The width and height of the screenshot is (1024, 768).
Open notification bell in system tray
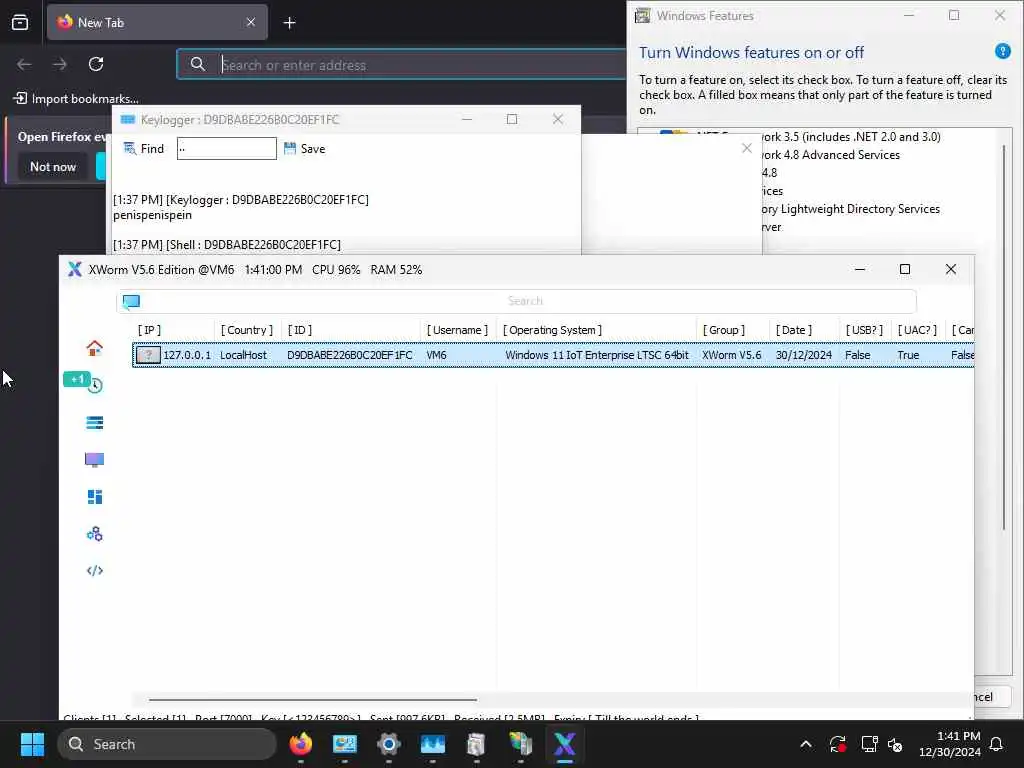(x=996, y=744)
